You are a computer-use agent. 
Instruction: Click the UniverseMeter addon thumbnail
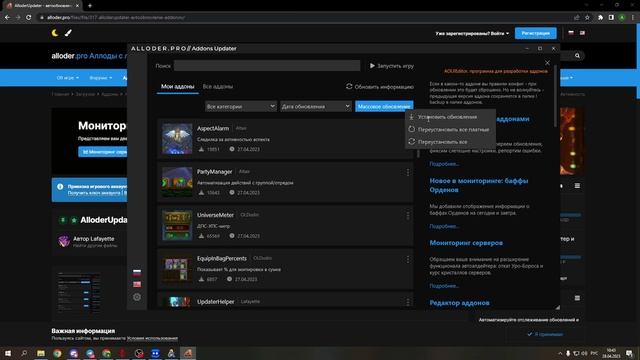177,225
